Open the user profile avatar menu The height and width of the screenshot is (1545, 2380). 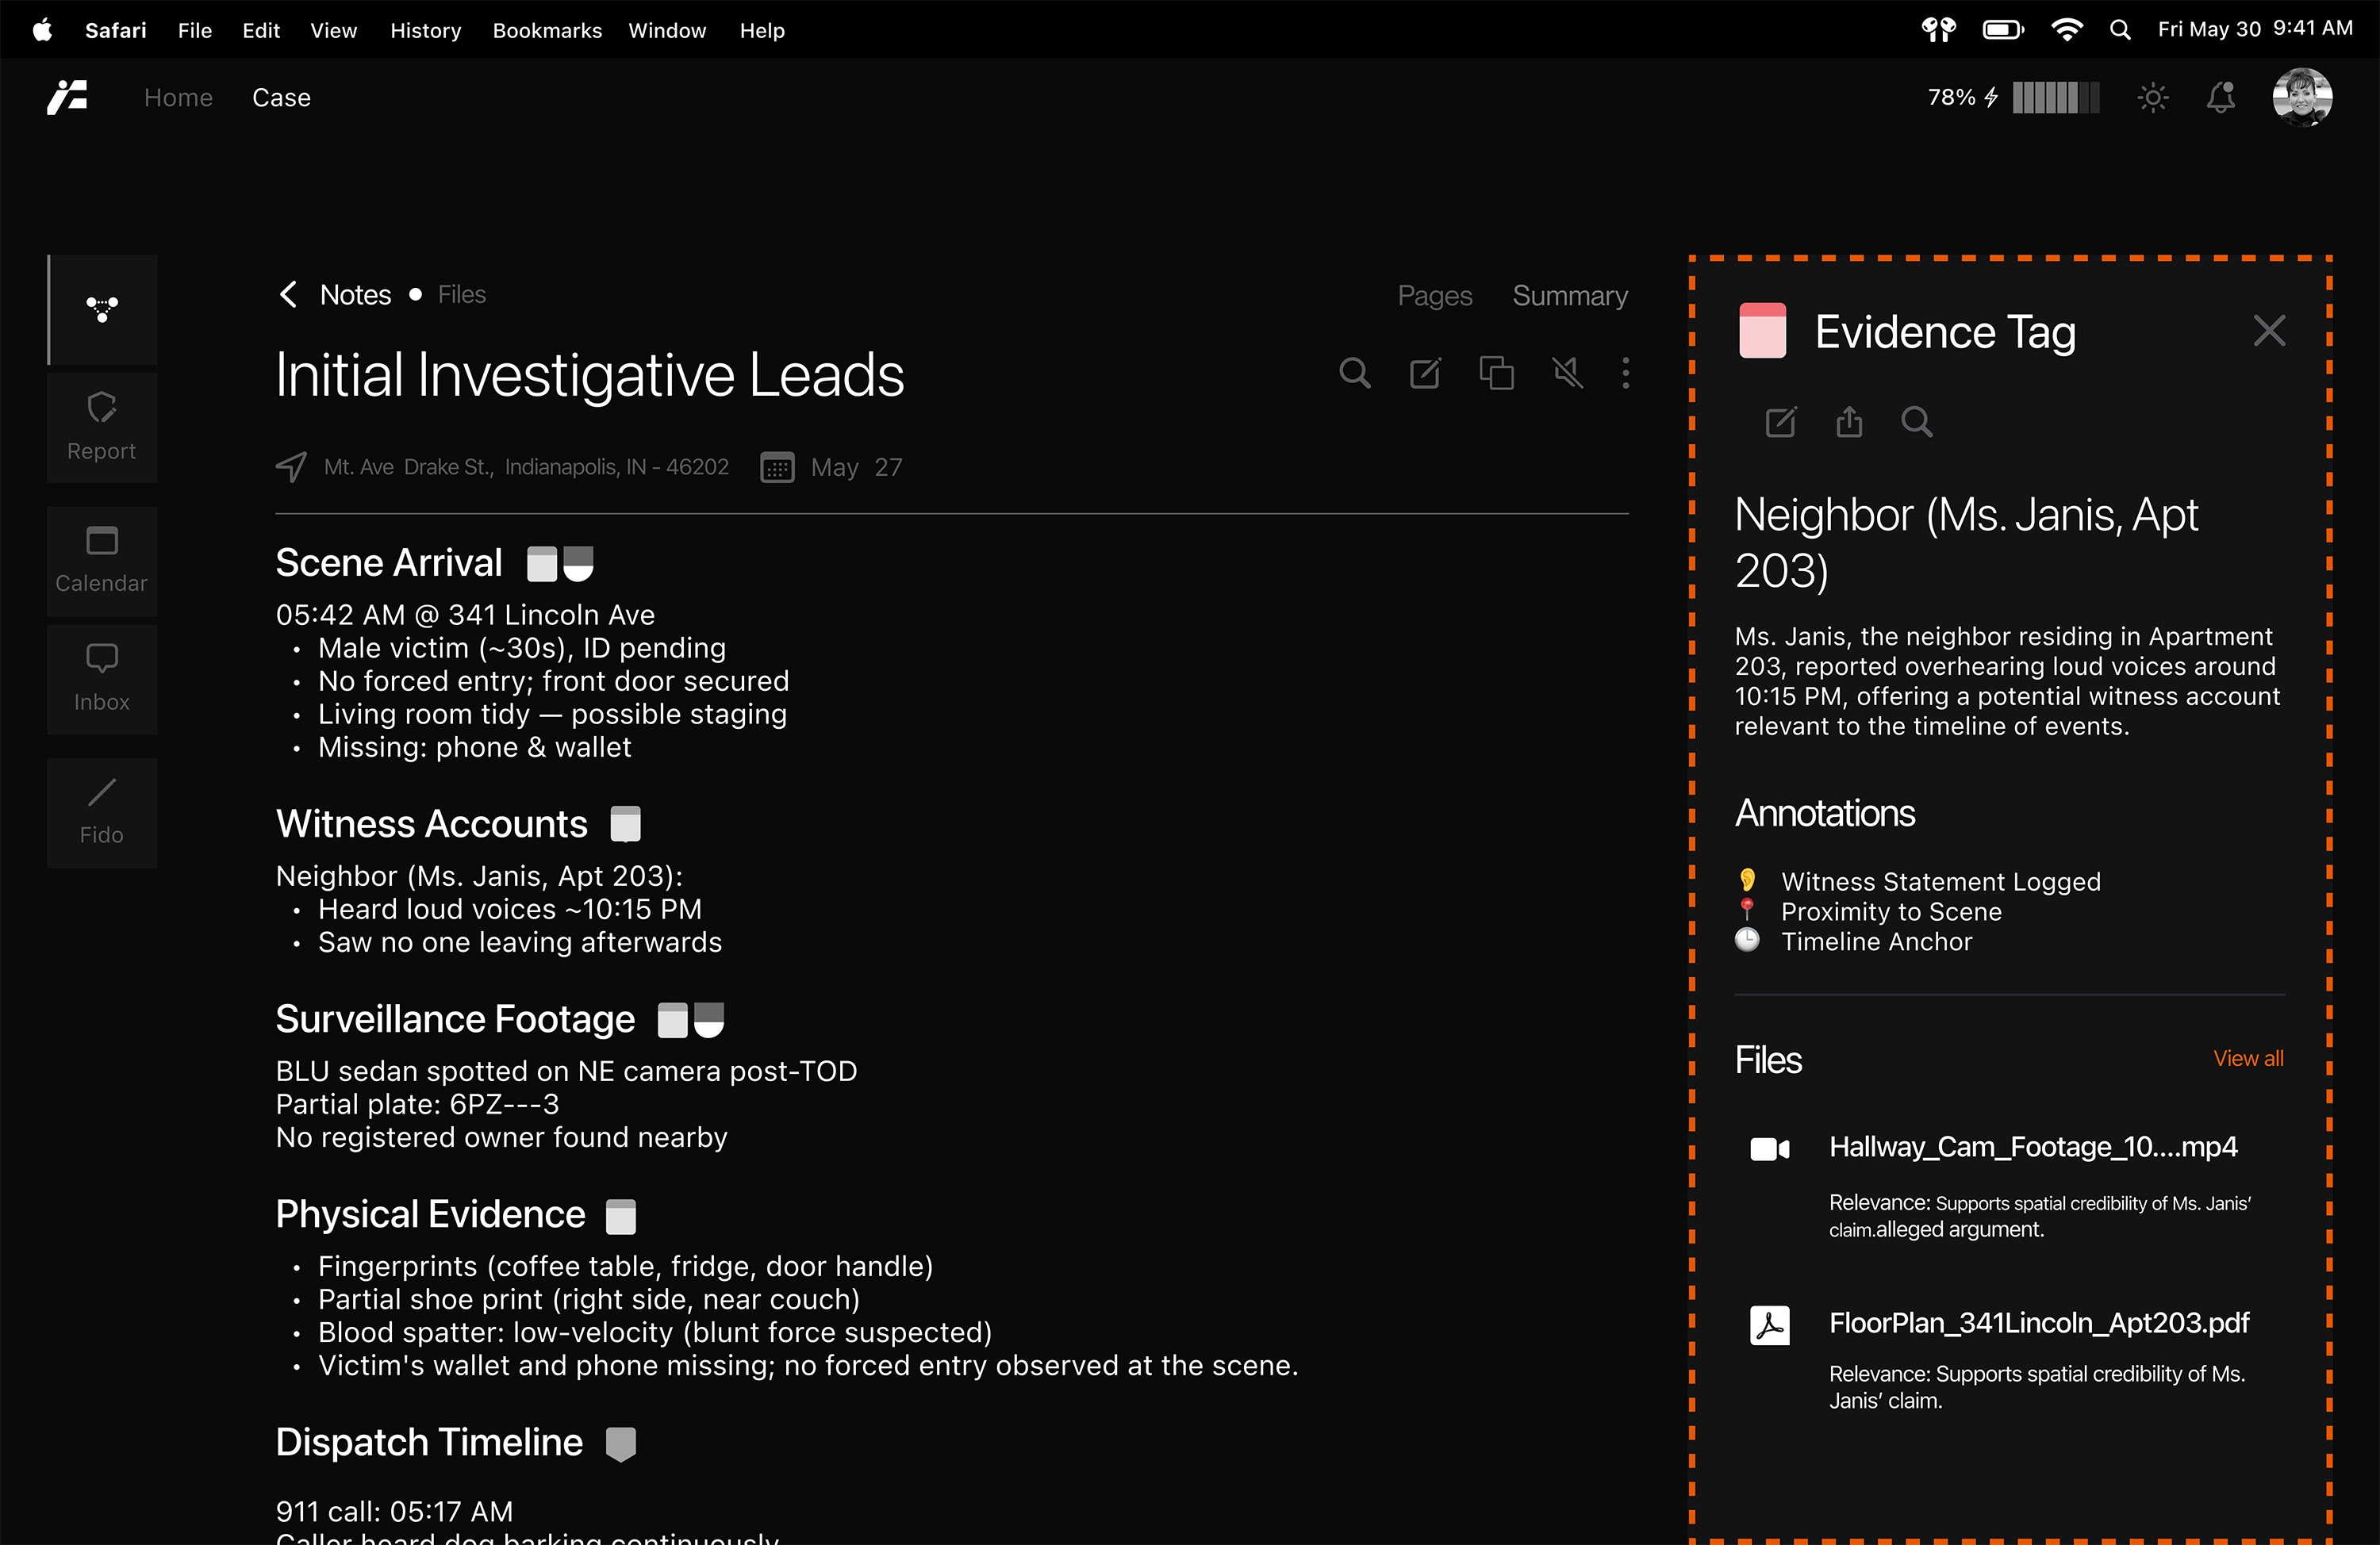2302,98
